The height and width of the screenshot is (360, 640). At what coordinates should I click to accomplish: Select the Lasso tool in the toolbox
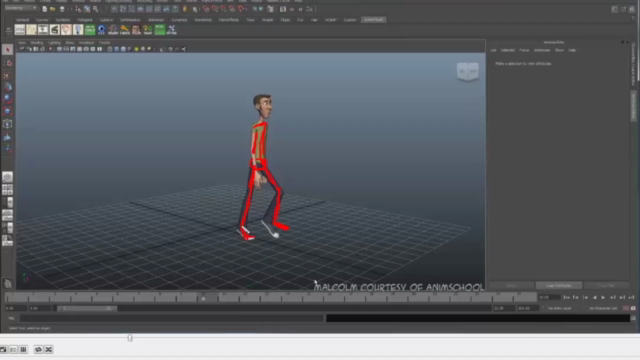7,62
